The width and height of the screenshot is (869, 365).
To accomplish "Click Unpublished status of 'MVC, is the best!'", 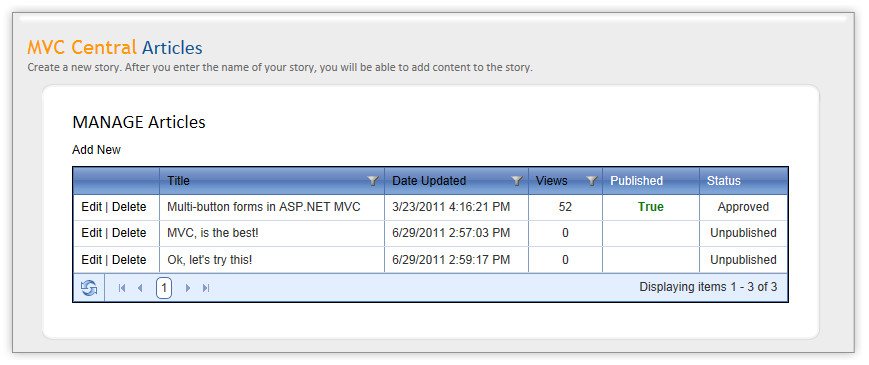I will pos(743,233).
